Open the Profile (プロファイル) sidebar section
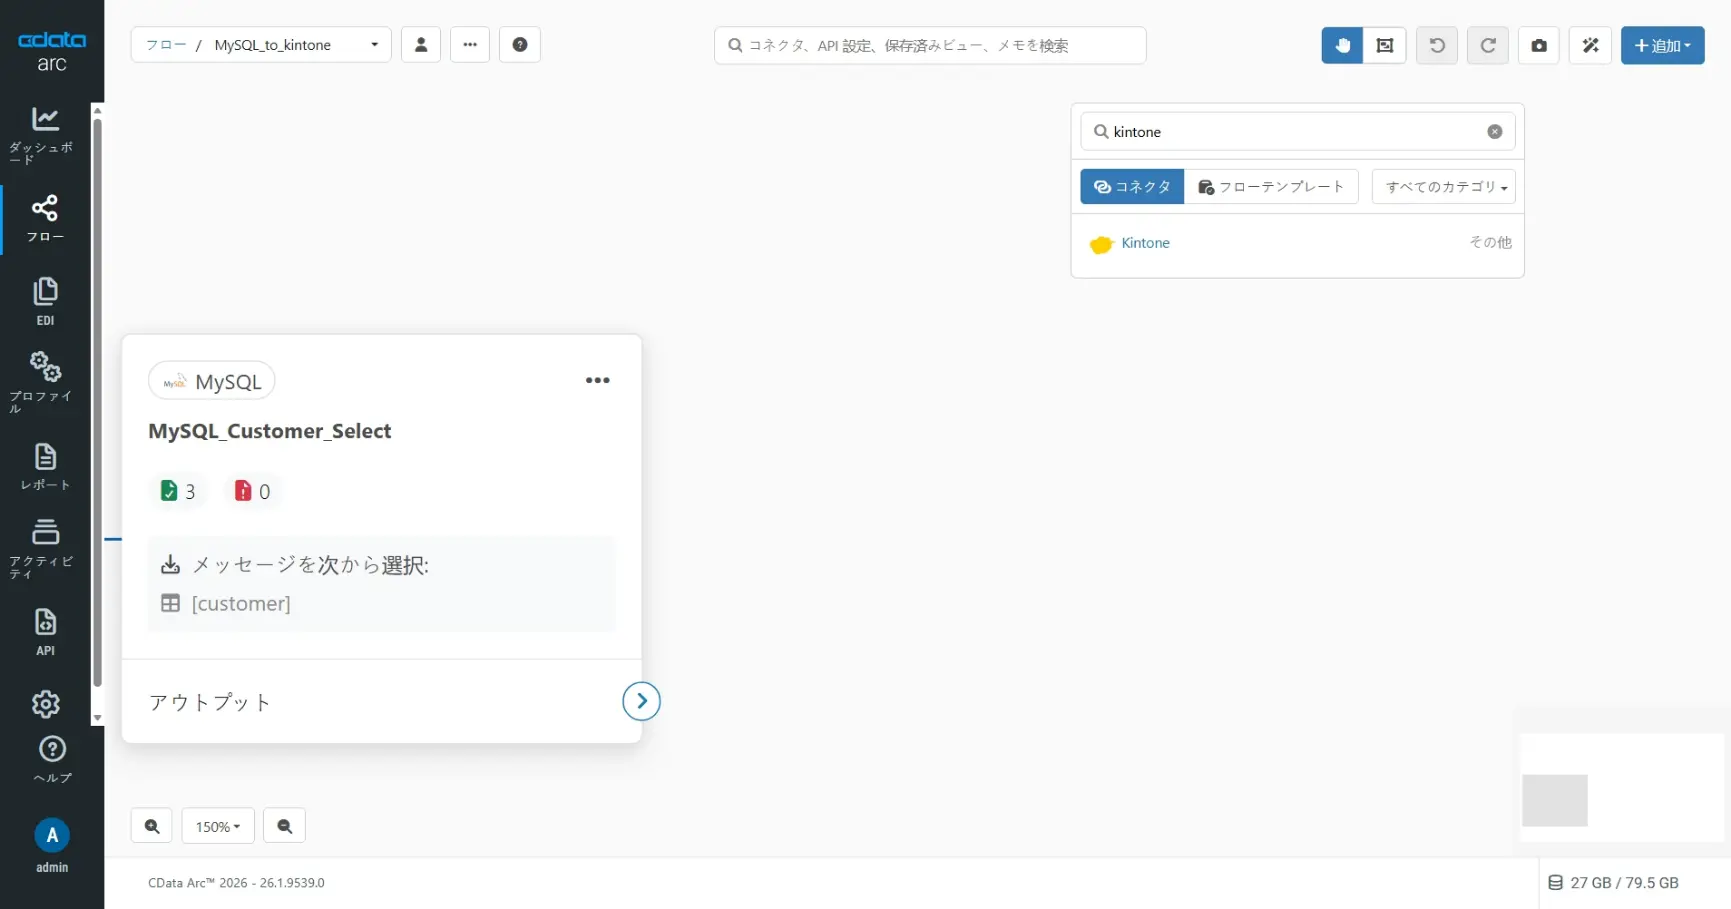Image resolution: width=1731 pixels, height=909 pixels. 45,382
